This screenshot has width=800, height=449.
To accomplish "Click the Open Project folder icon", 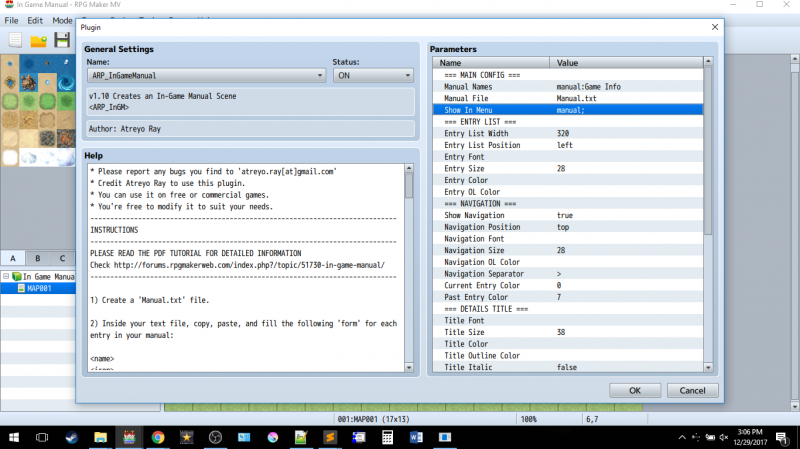I will (38, 40).
